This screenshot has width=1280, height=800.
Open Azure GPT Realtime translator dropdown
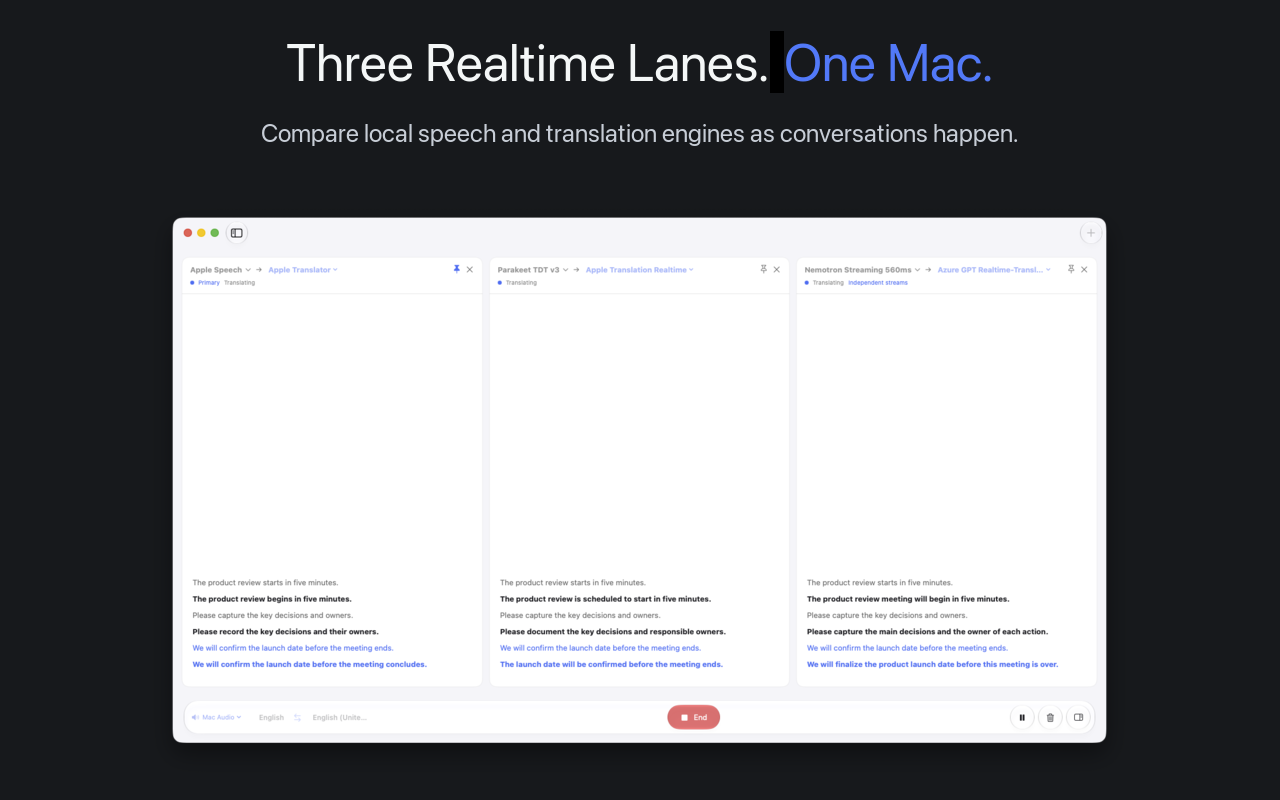click(x=994, y=270)
